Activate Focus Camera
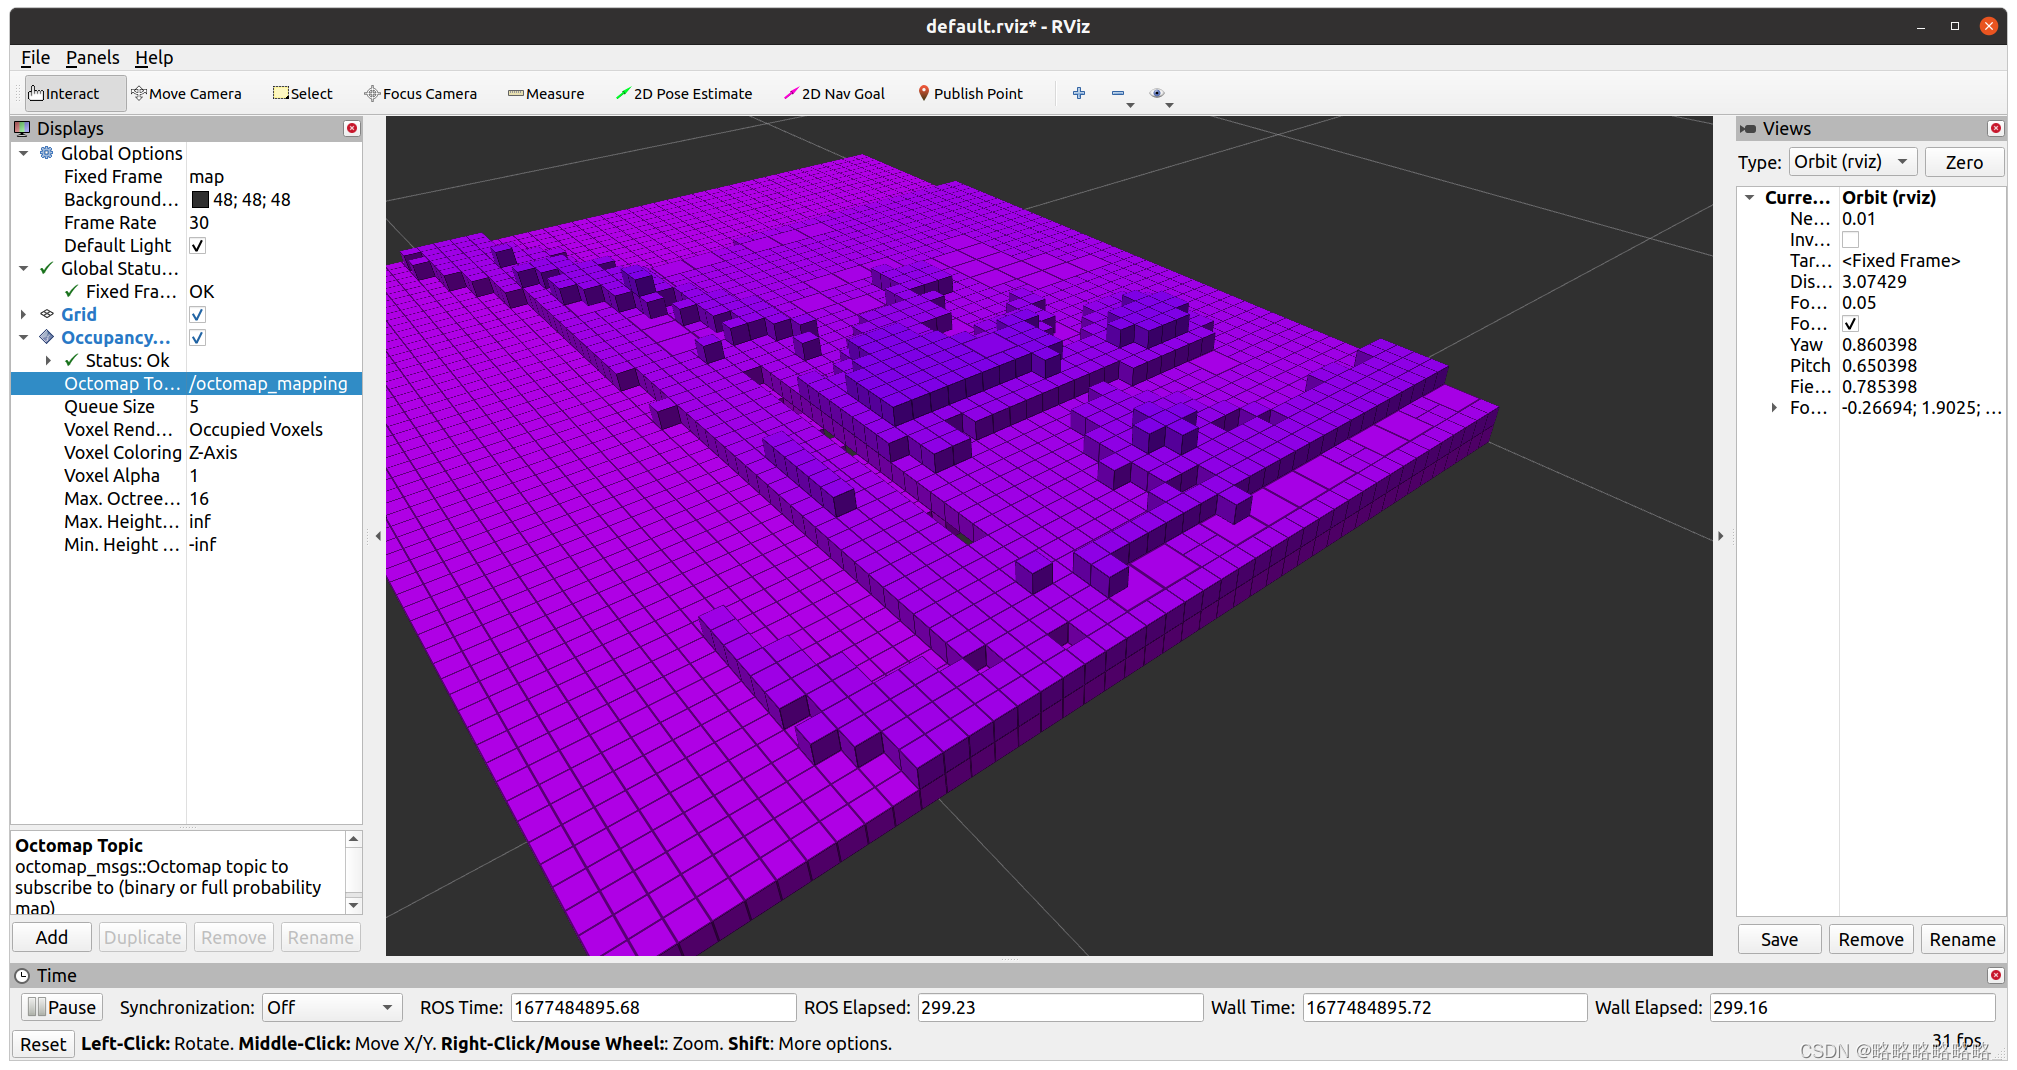This screenshot has height=1070, width=2017. 420,93
